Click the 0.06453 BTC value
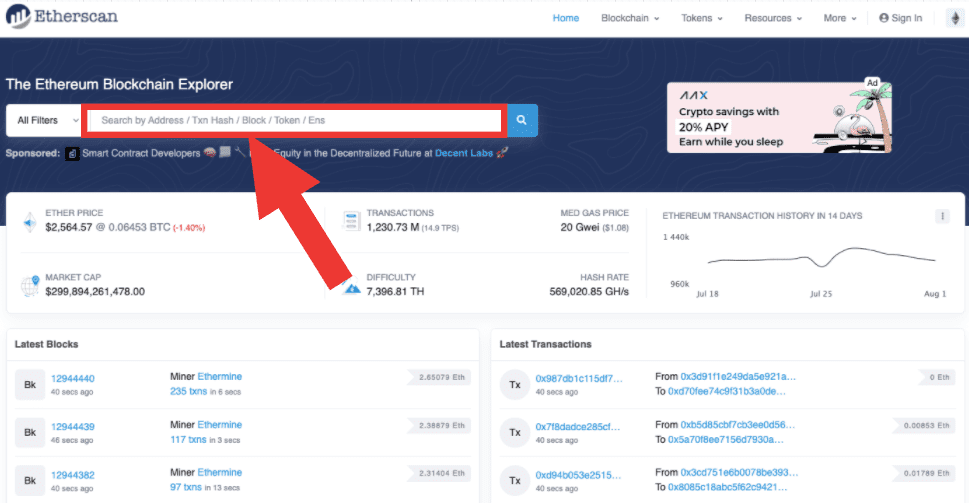This screenshot has width=969, height=503. click(139, 227)
